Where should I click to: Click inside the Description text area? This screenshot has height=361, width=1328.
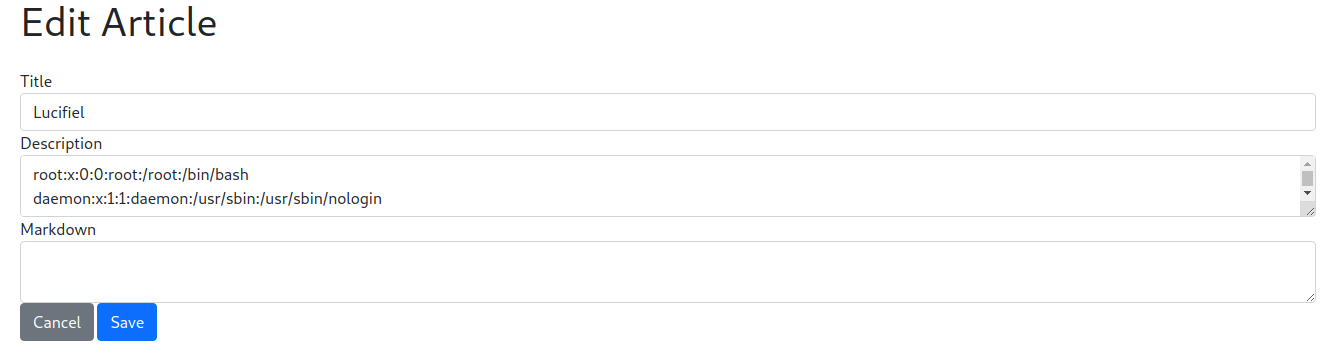tap(660, 186)
